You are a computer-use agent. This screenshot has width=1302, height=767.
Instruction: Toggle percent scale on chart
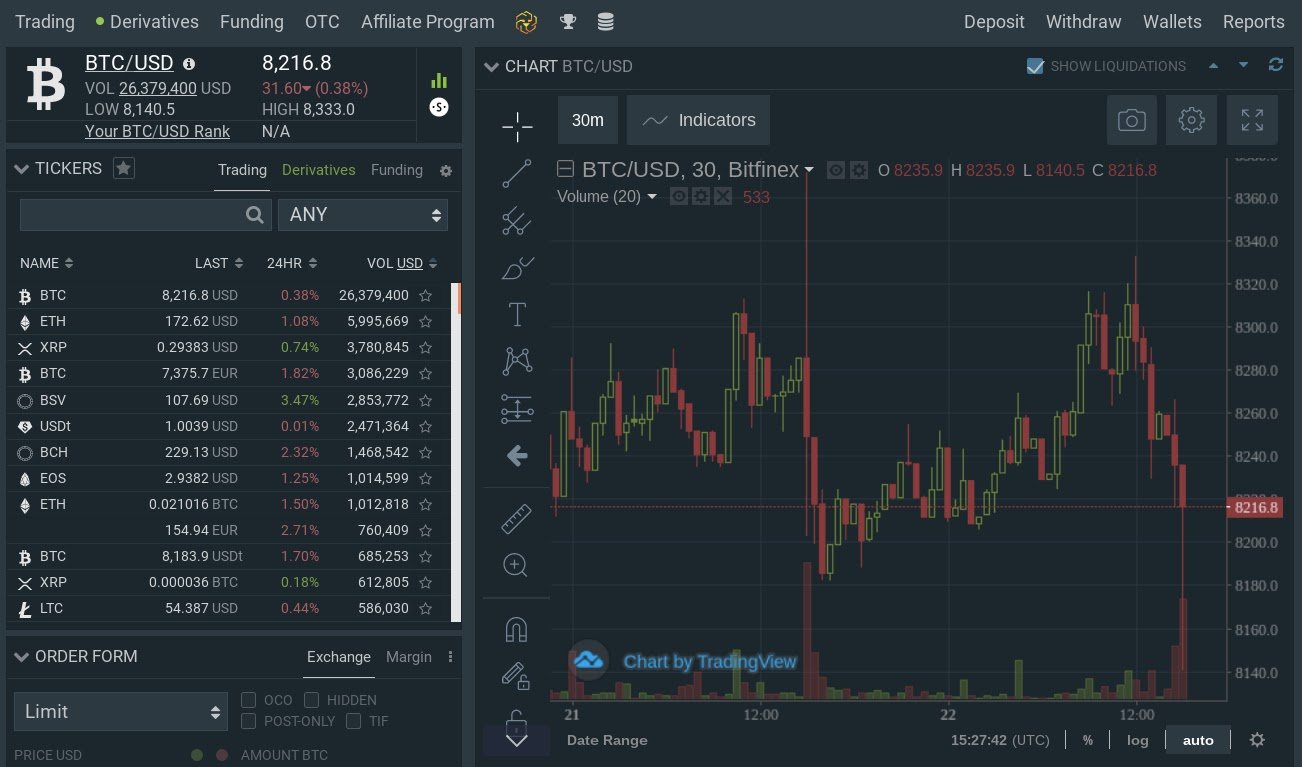pos(1087,740)
